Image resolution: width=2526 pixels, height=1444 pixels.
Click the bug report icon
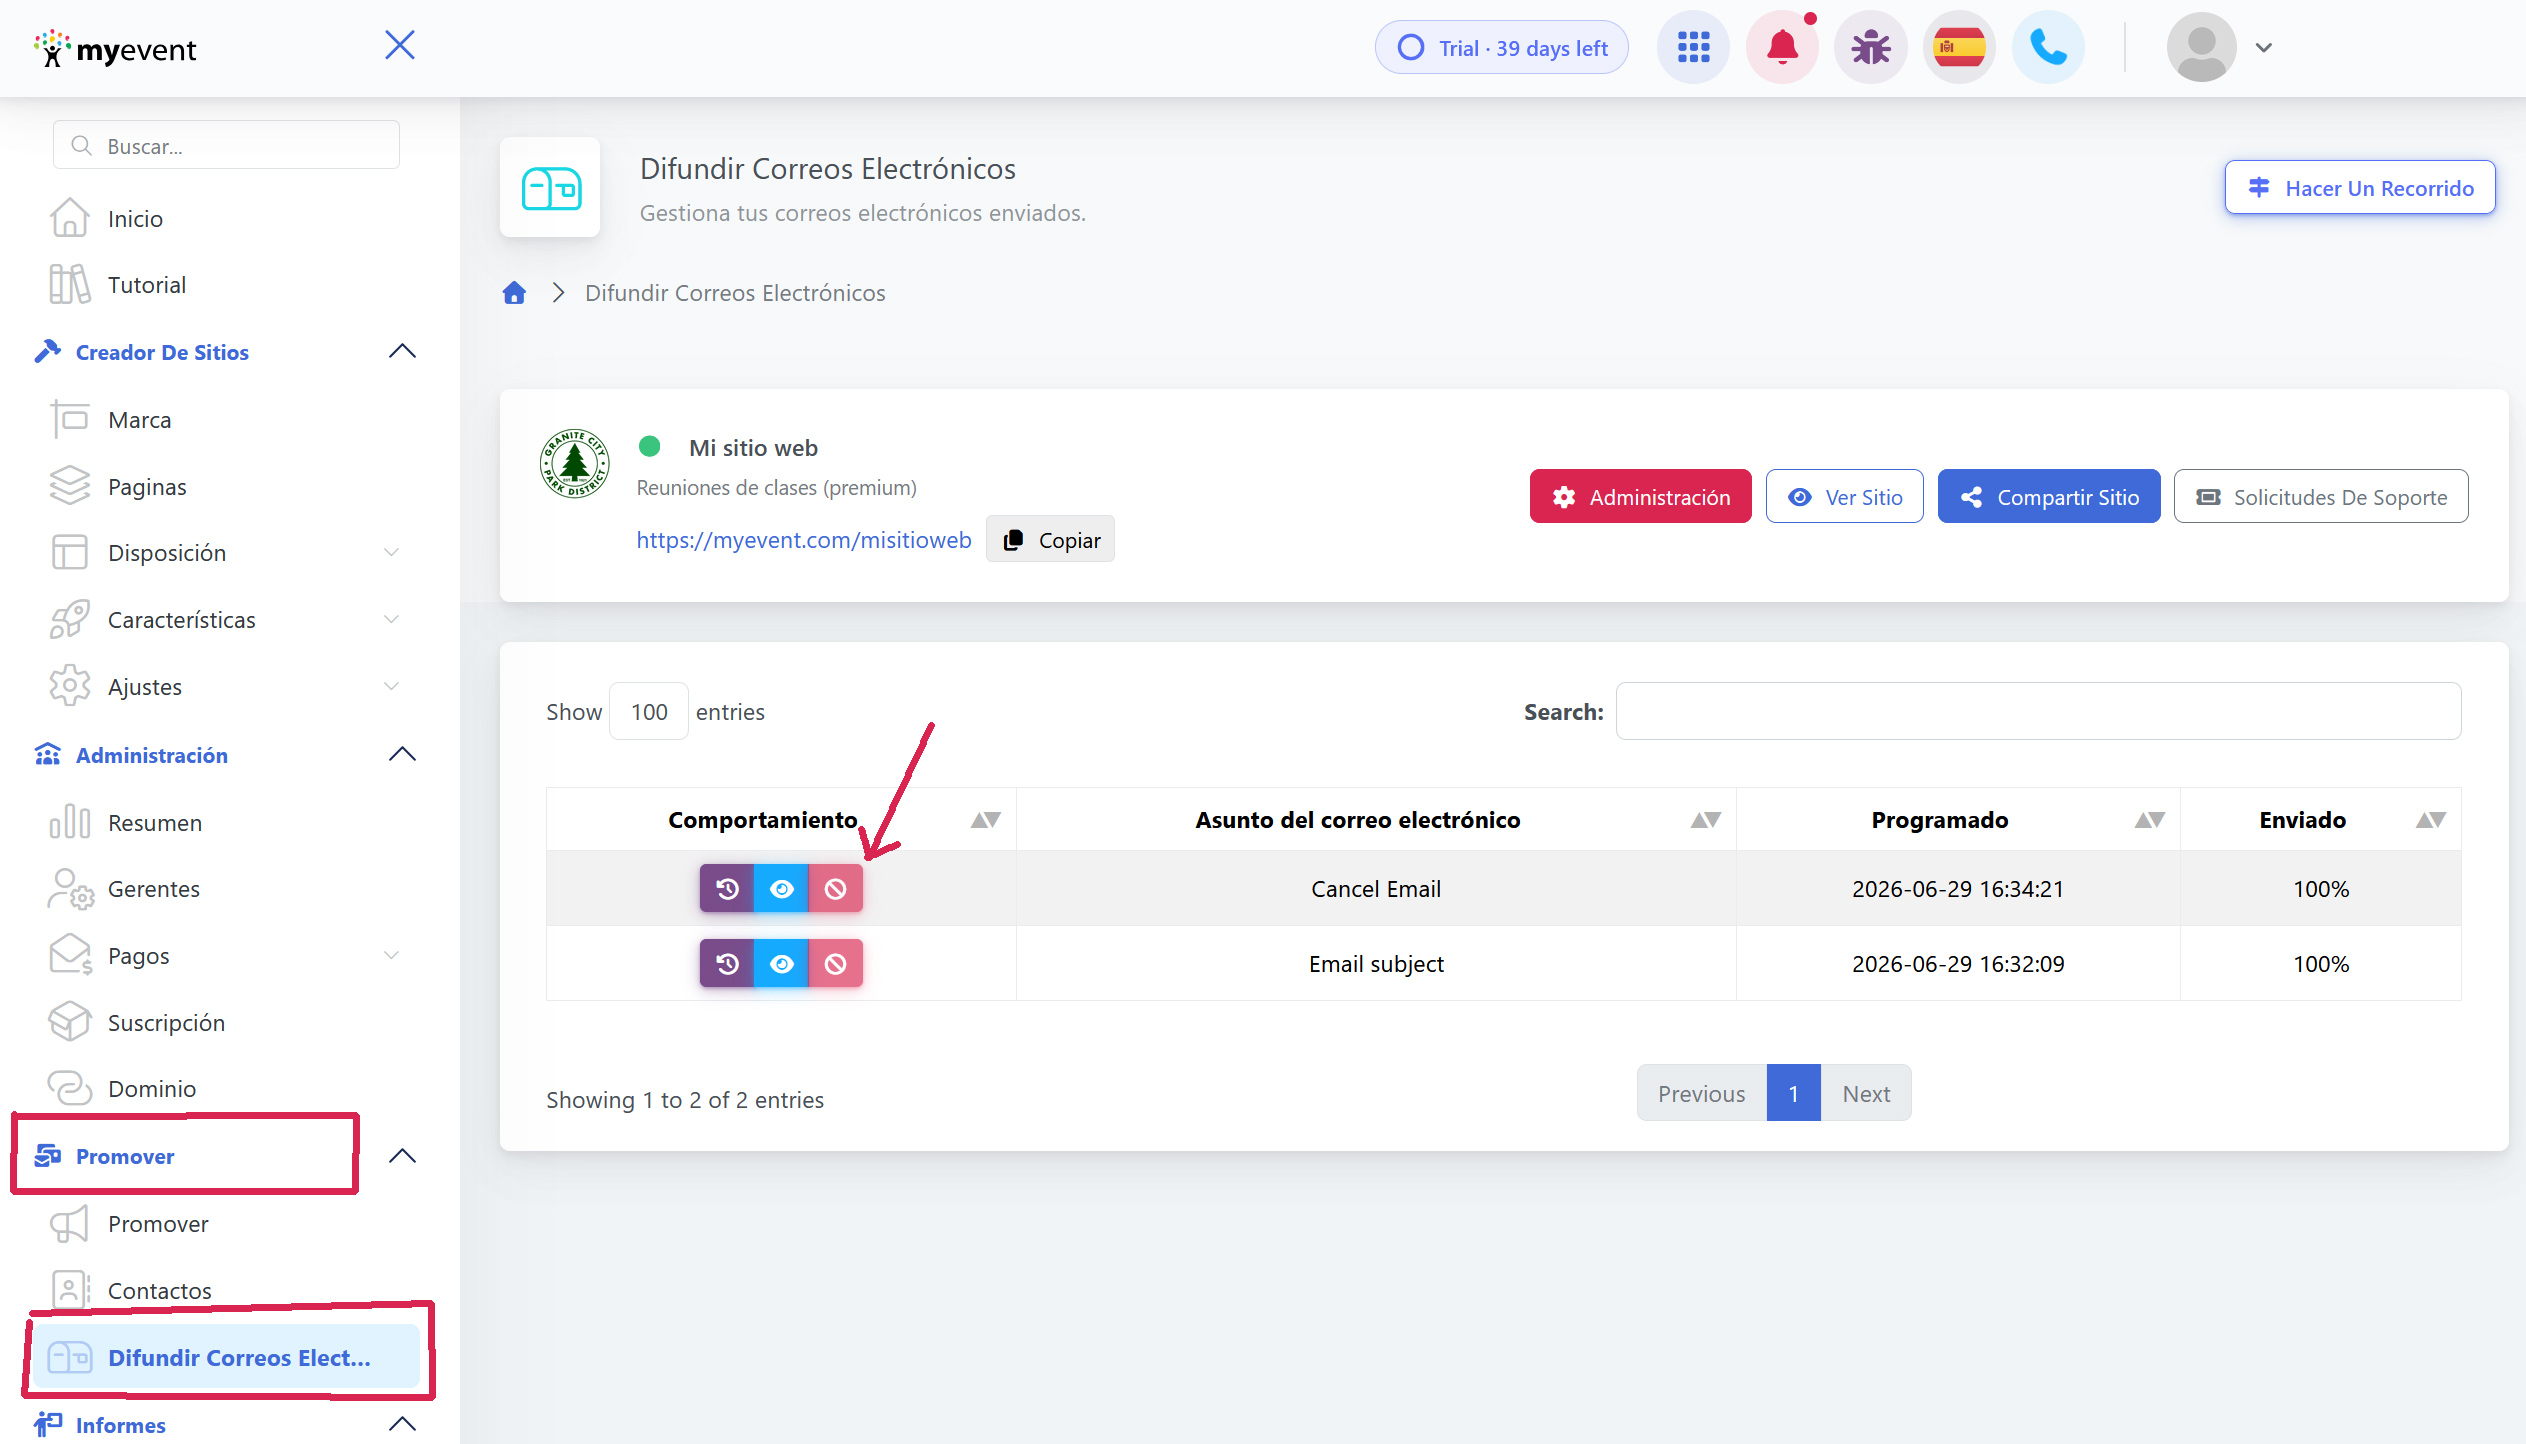pos(1870,47)
